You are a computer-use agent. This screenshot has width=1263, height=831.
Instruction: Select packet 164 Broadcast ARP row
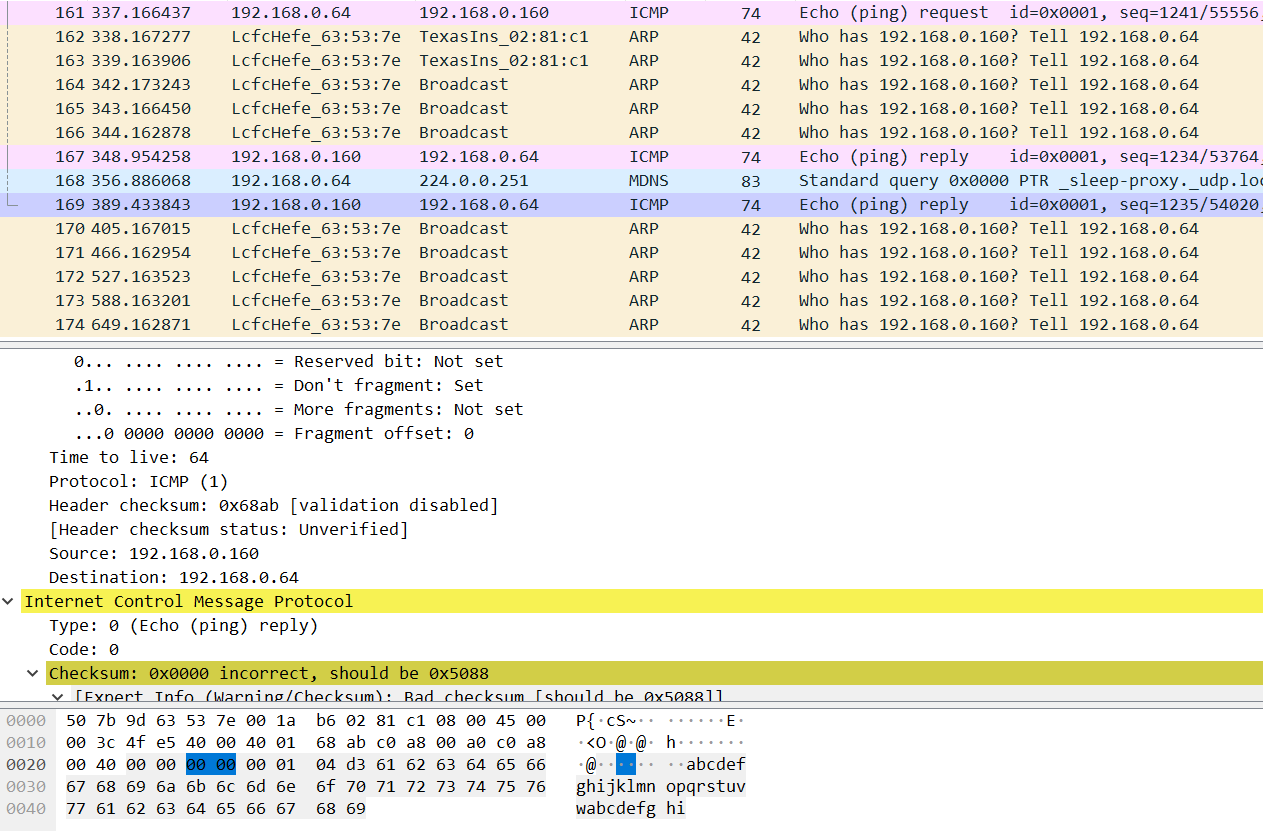631,84
